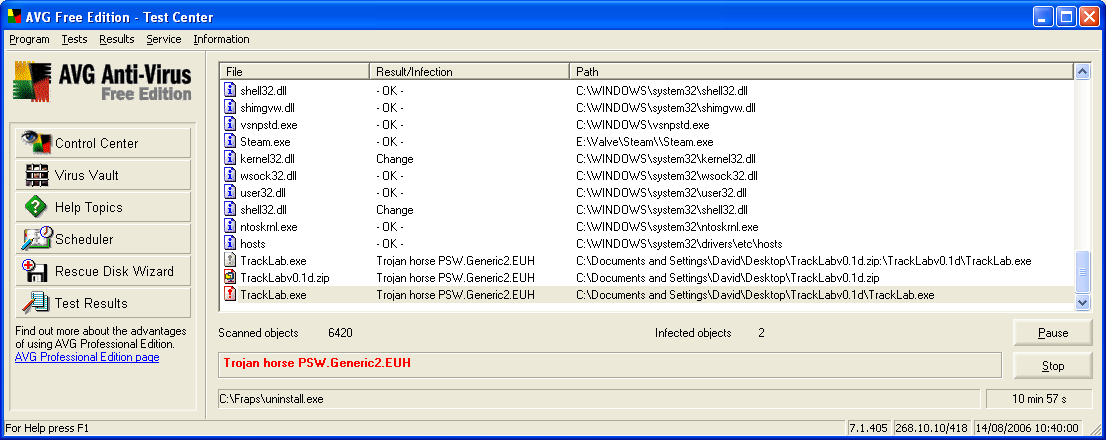Click the C:\WINDOWS\vsnpstd.exe path
The width and height of the screenshot is (1106, 440).
[643, 125]
